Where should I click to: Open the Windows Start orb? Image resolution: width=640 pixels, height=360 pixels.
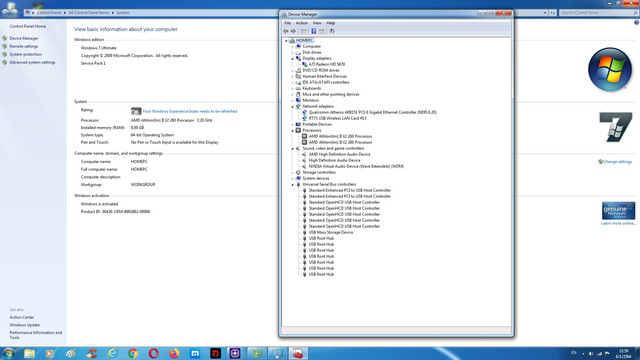pyautogui.click(x=9, y=353)
